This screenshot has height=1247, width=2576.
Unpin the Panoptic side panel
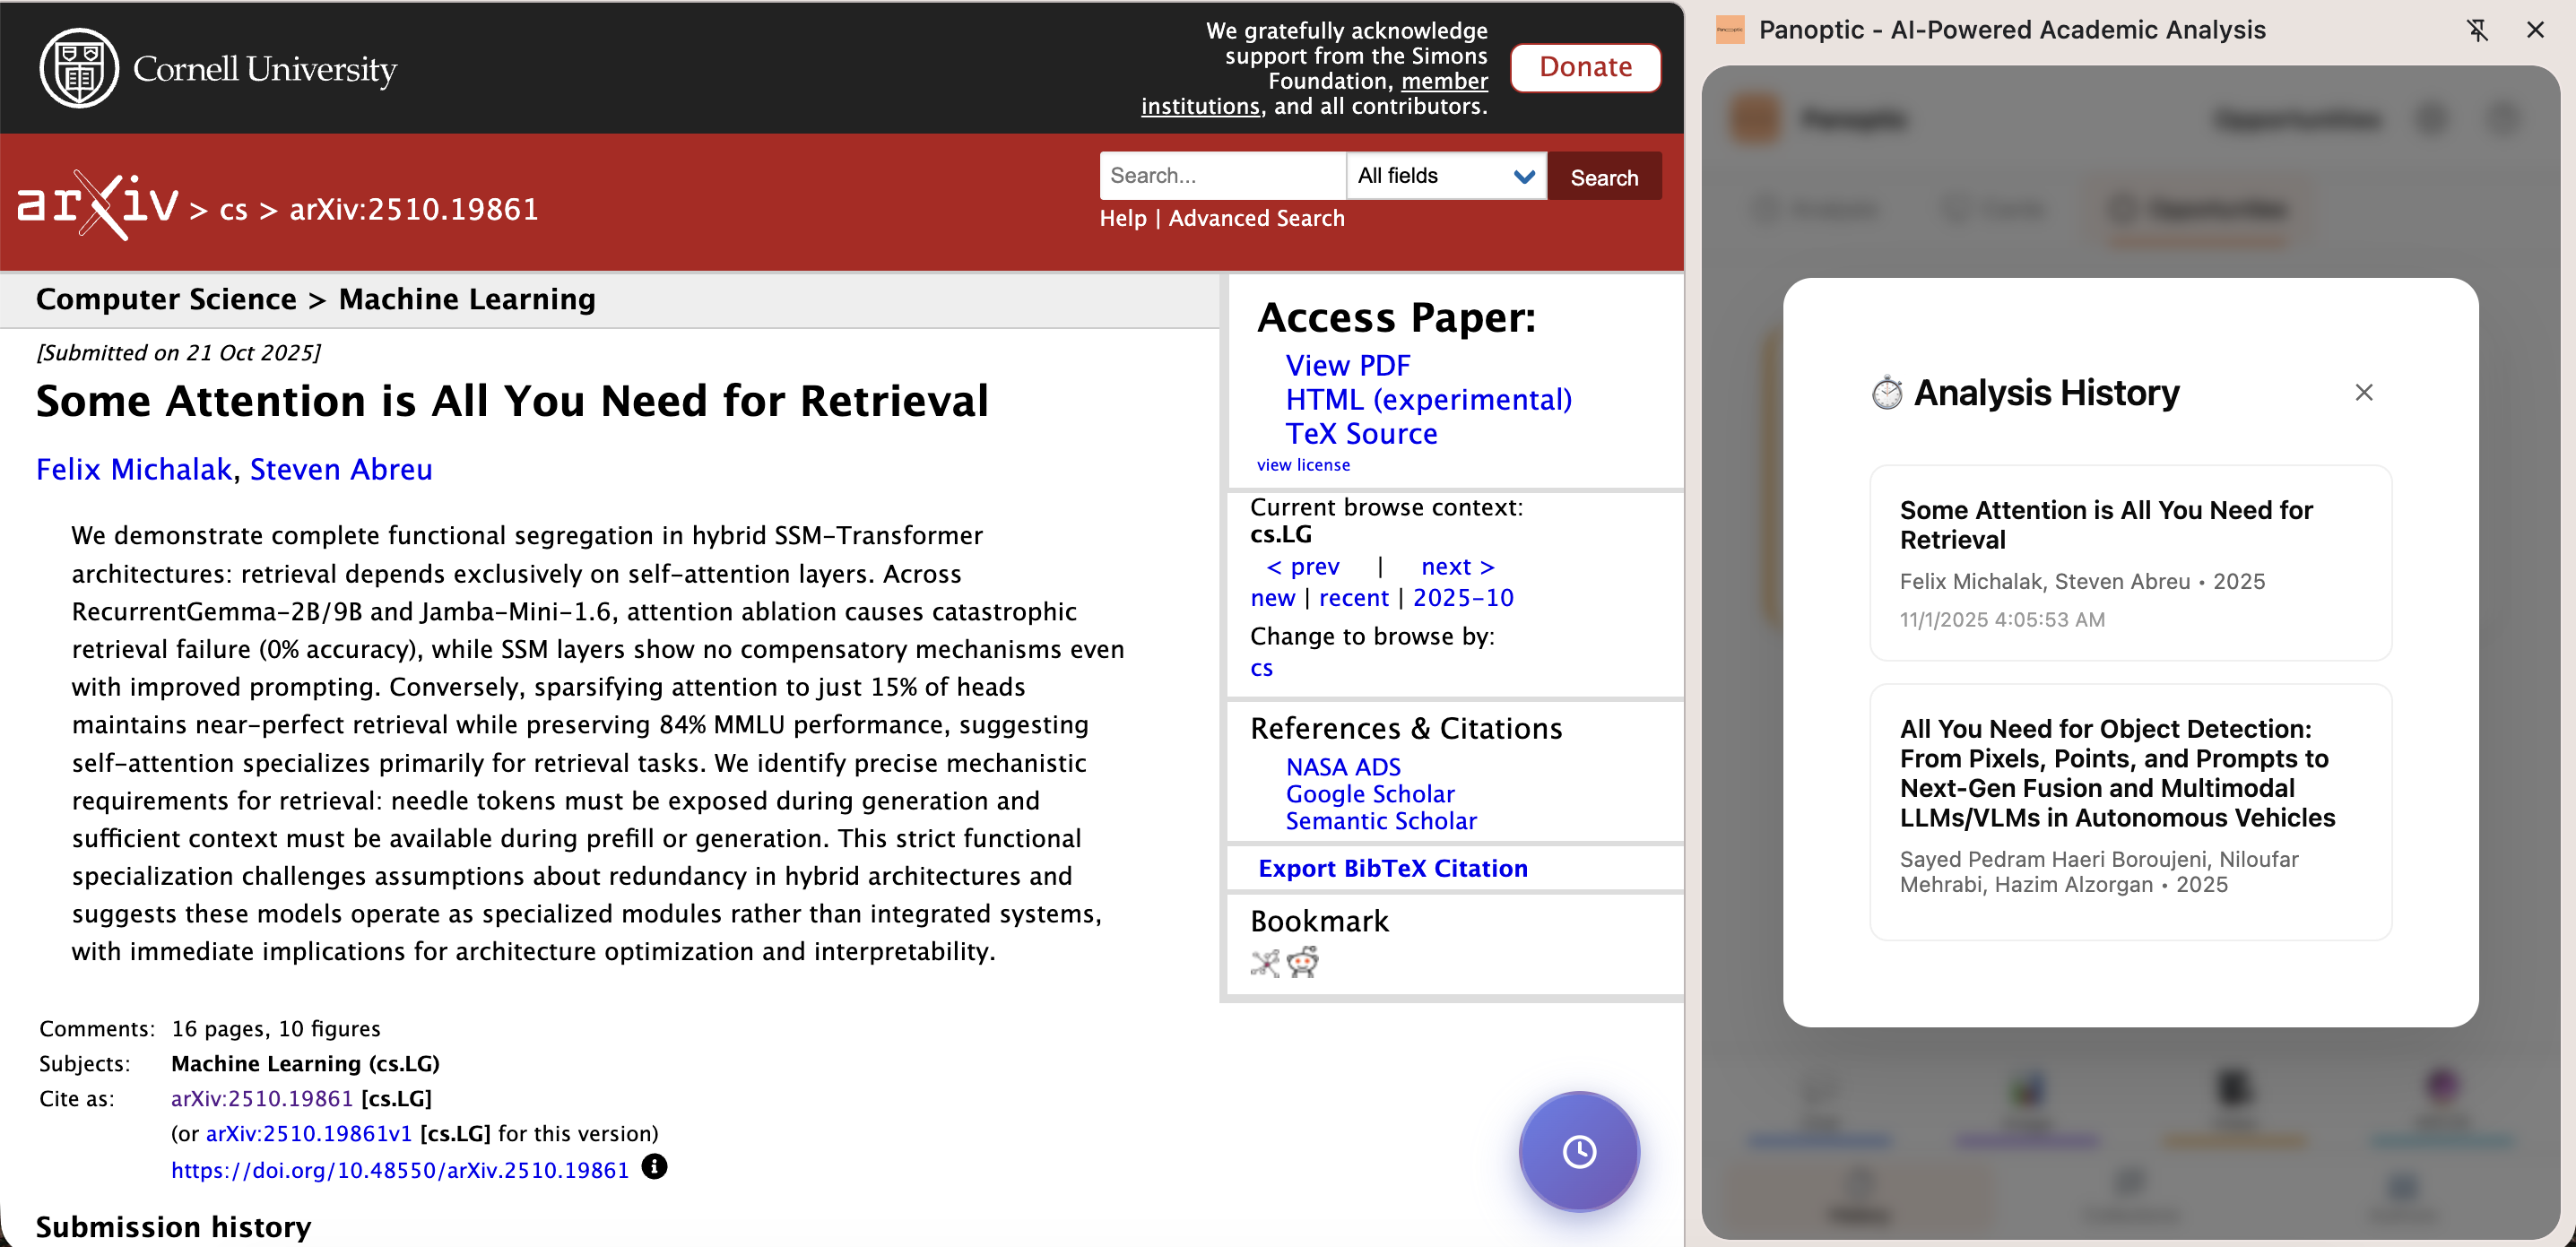(2476, 30)
